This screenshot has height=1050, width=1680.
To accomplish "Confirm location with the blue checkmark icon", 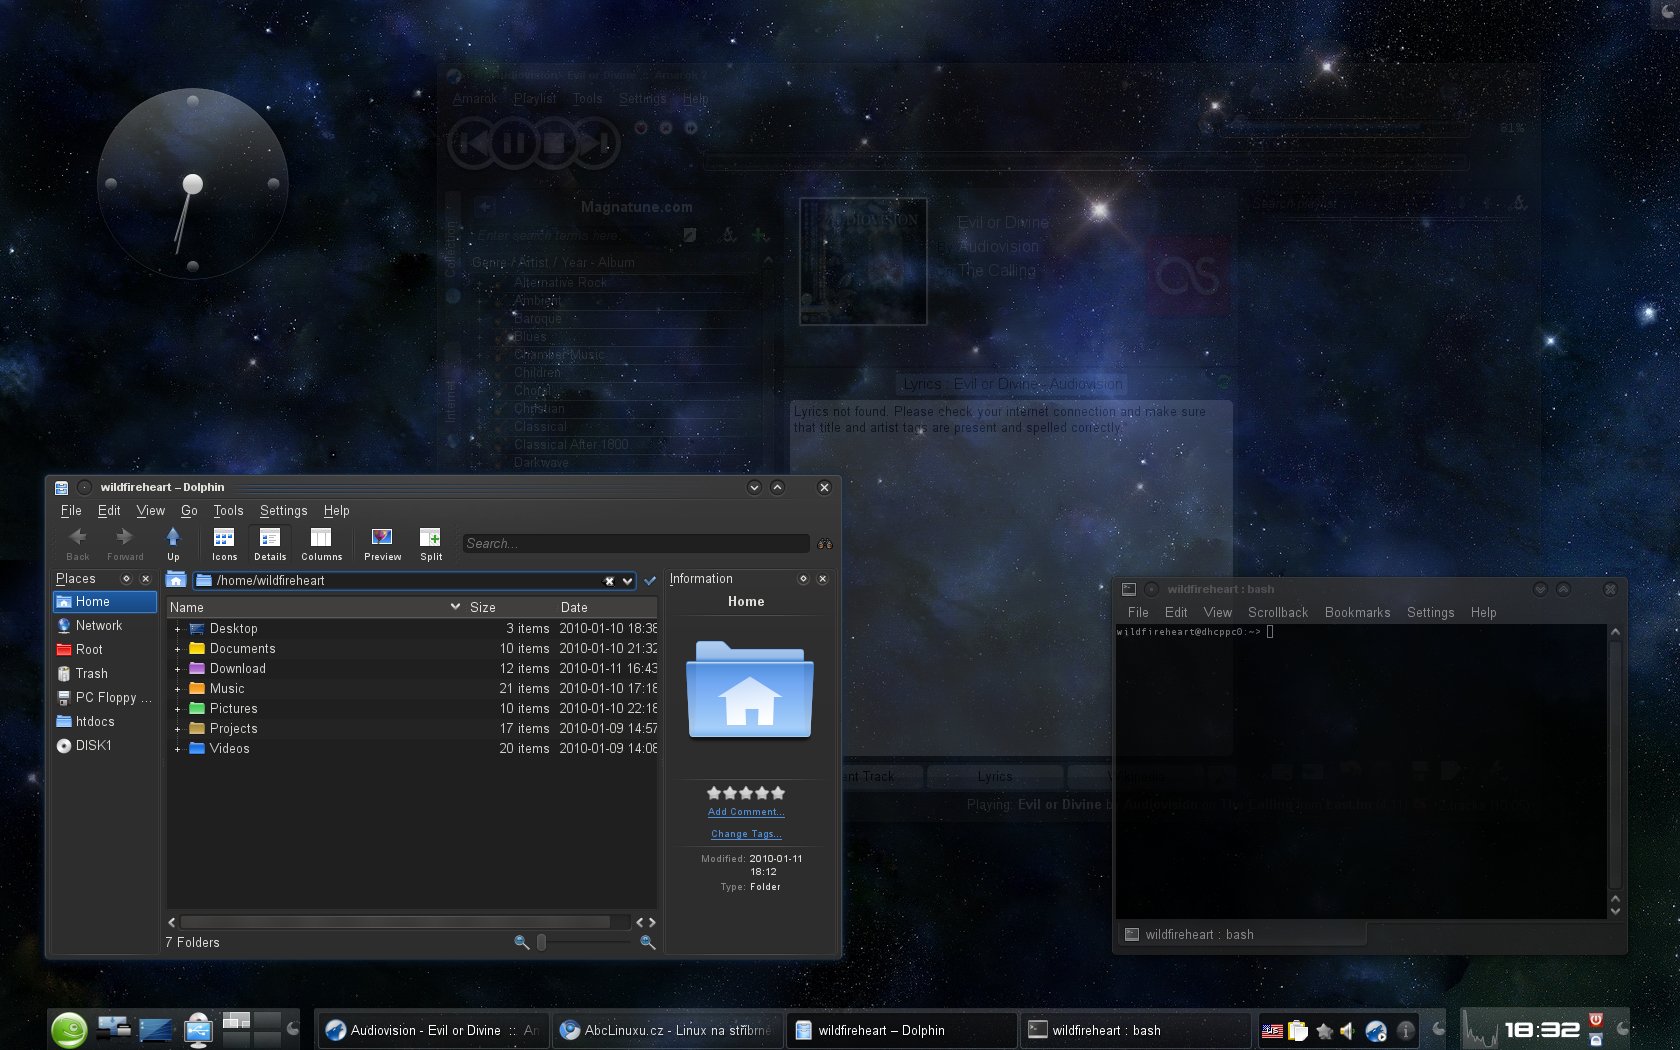I will (x=650, y=580).
